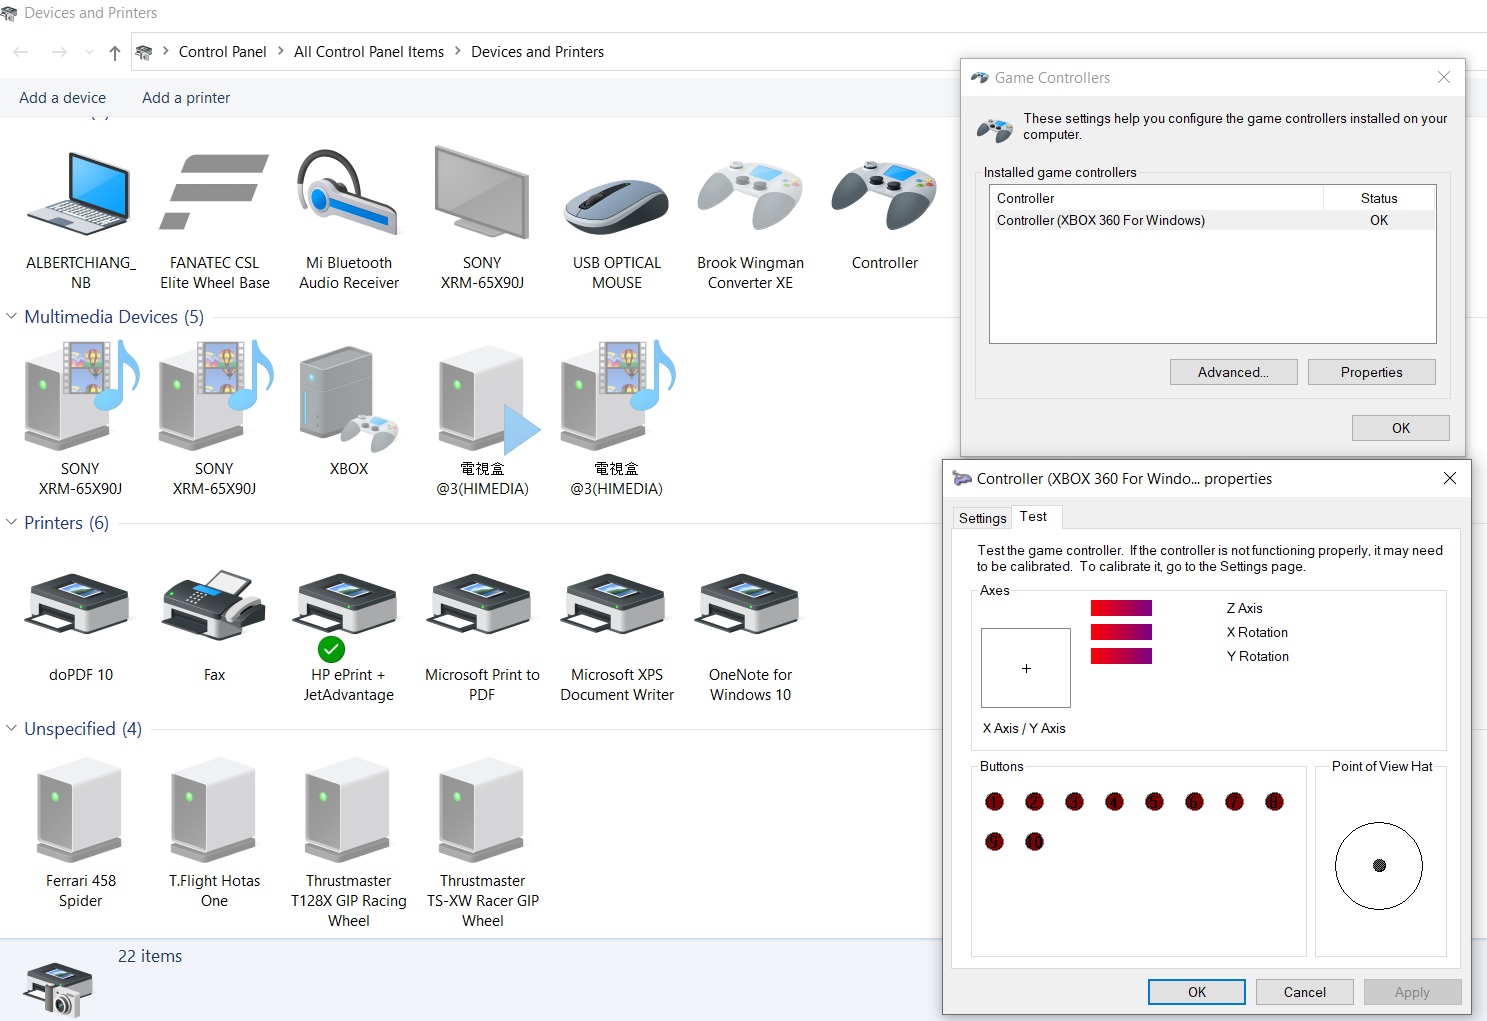1487x1021 pixels.
Task: Open Control Panel breadcrumb
Action: click(222, 52)
